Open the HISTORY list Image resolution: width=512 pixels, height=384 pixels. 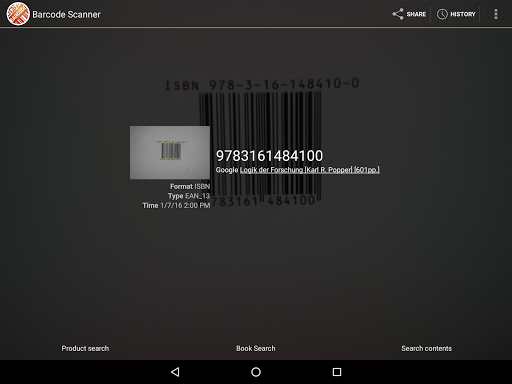pos(456,14)
